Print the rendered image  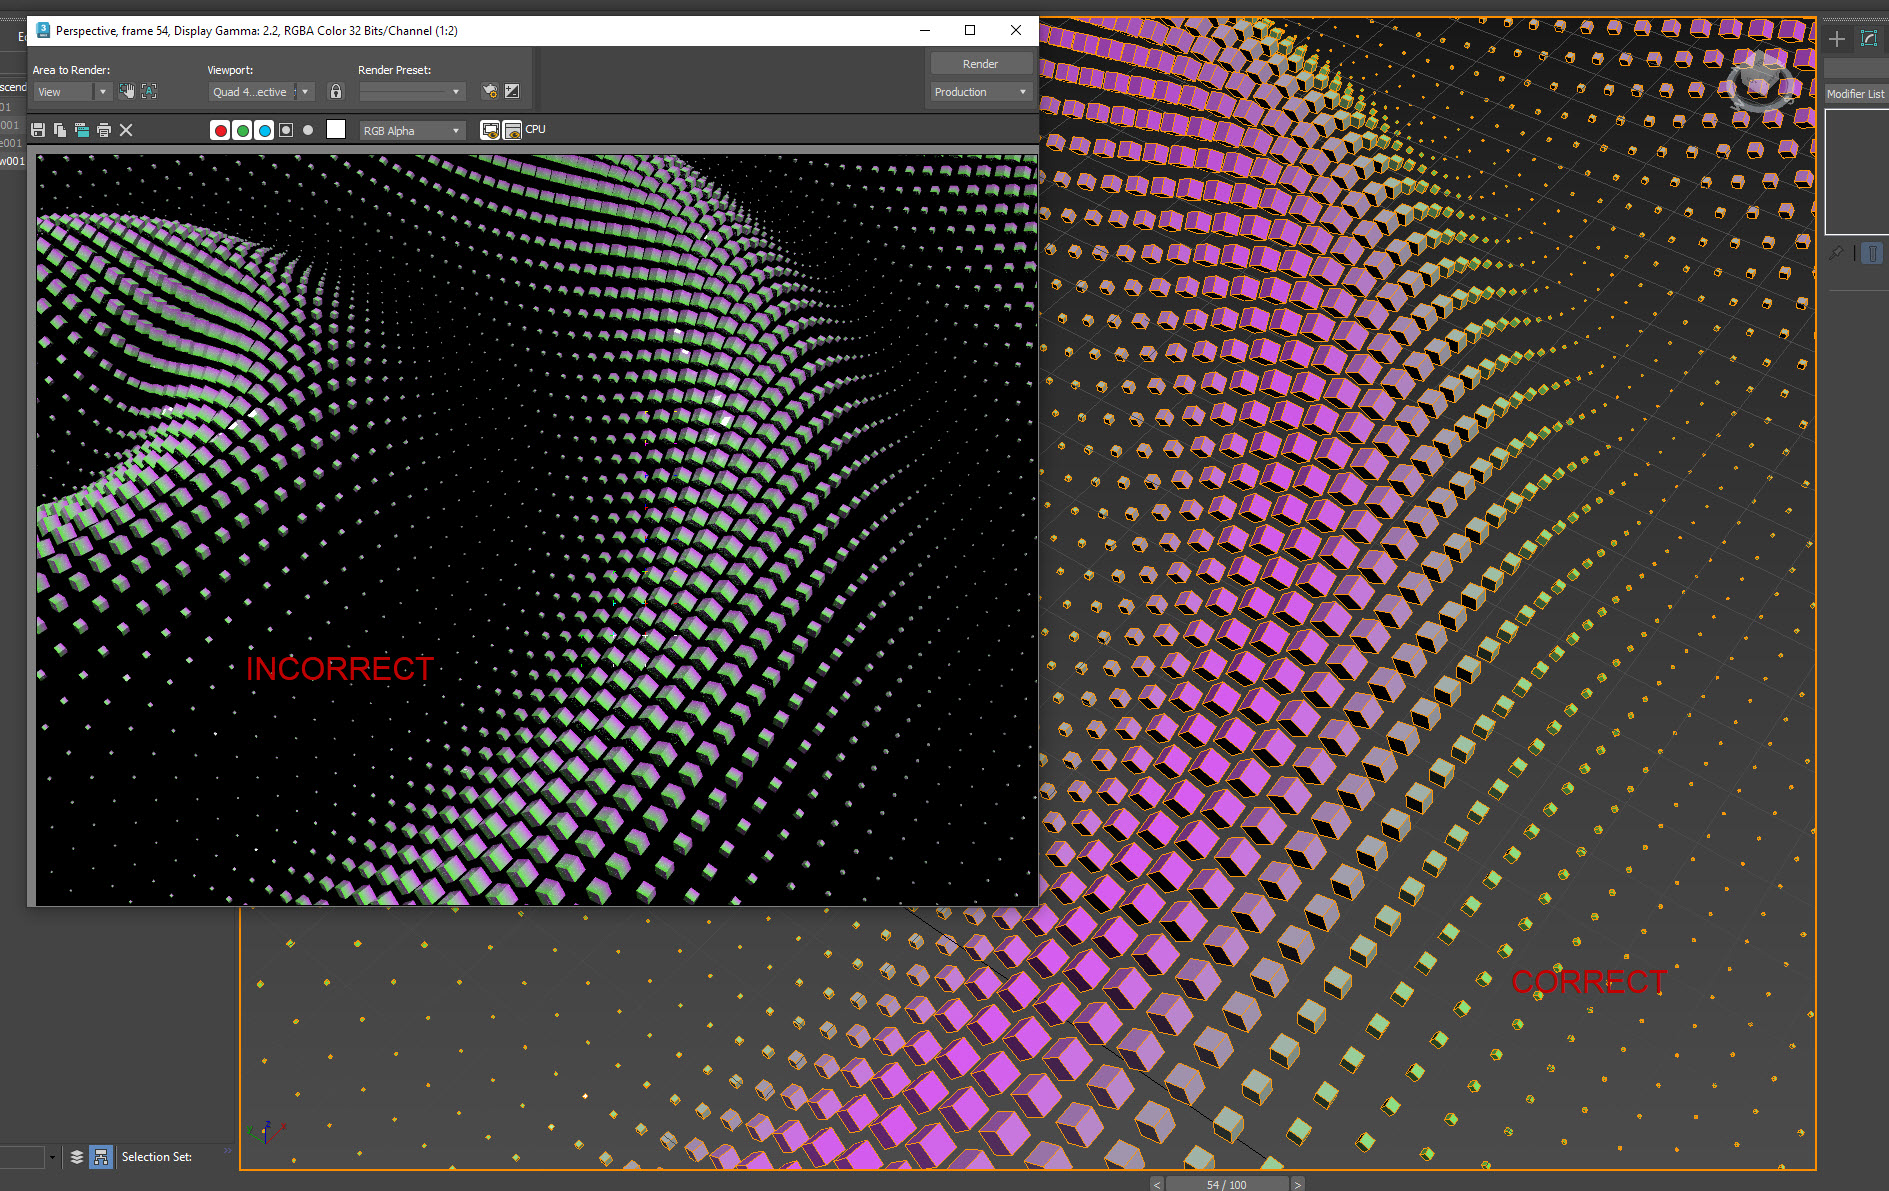point(104,130)
